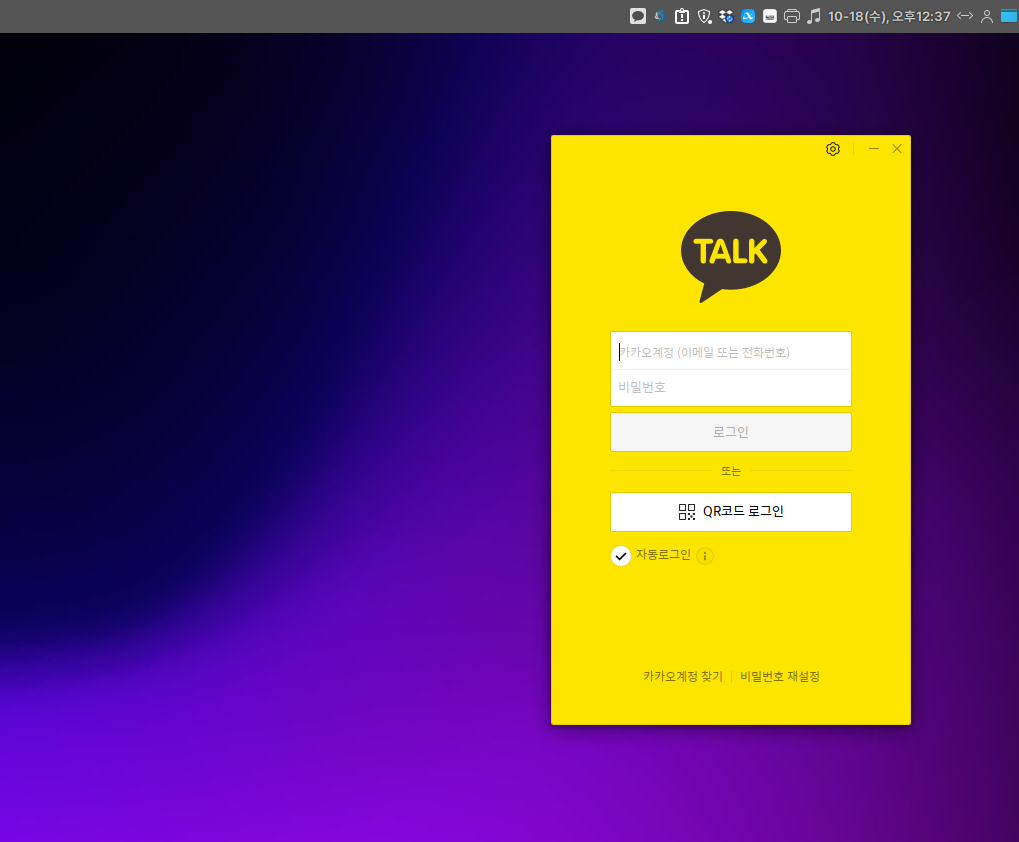Click the double-arrow icon in top bar
The width and height of the screenshot is (1019, 842).
(x=965, y=16)
